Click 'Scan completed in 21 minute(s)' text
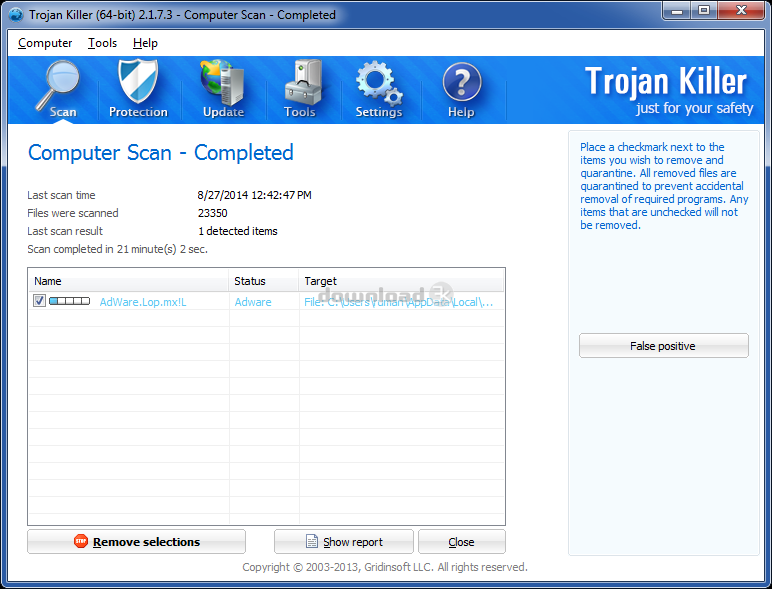The height and width of the screenshot is (589, 772). coord(118,249)
